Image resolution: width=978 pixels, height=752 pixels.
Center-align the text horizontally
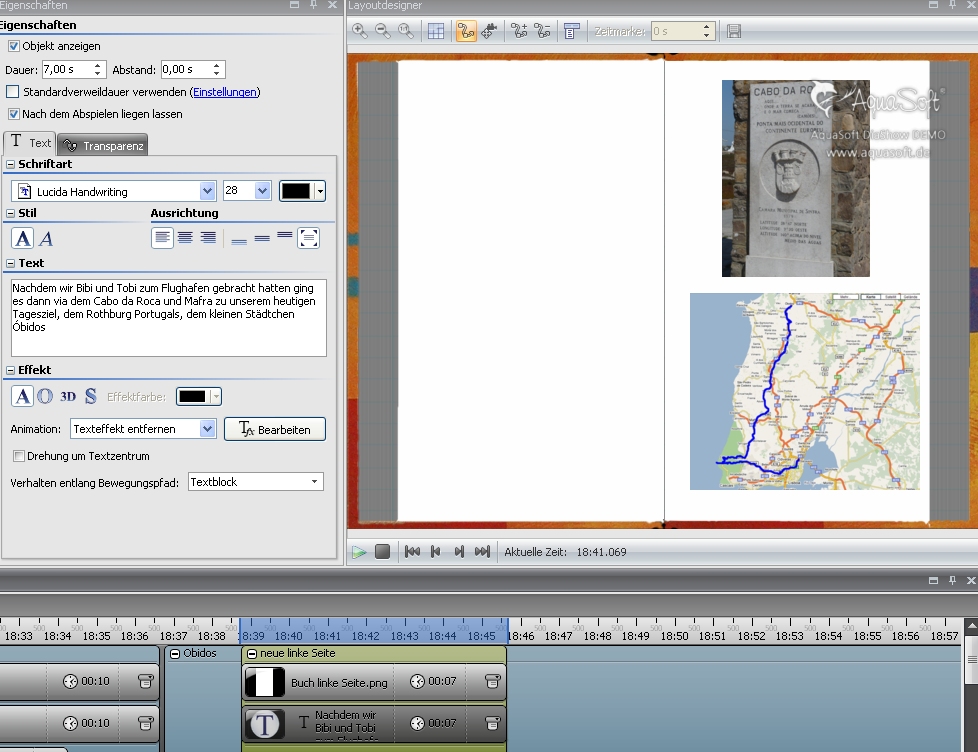pyautogui.click(x=185, y=238)
